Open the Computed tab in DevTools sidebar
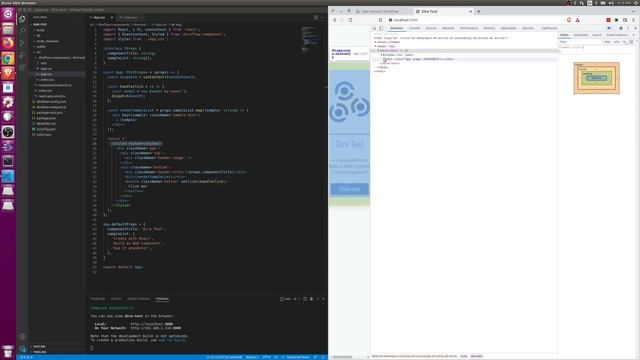 tap(580, 35)
